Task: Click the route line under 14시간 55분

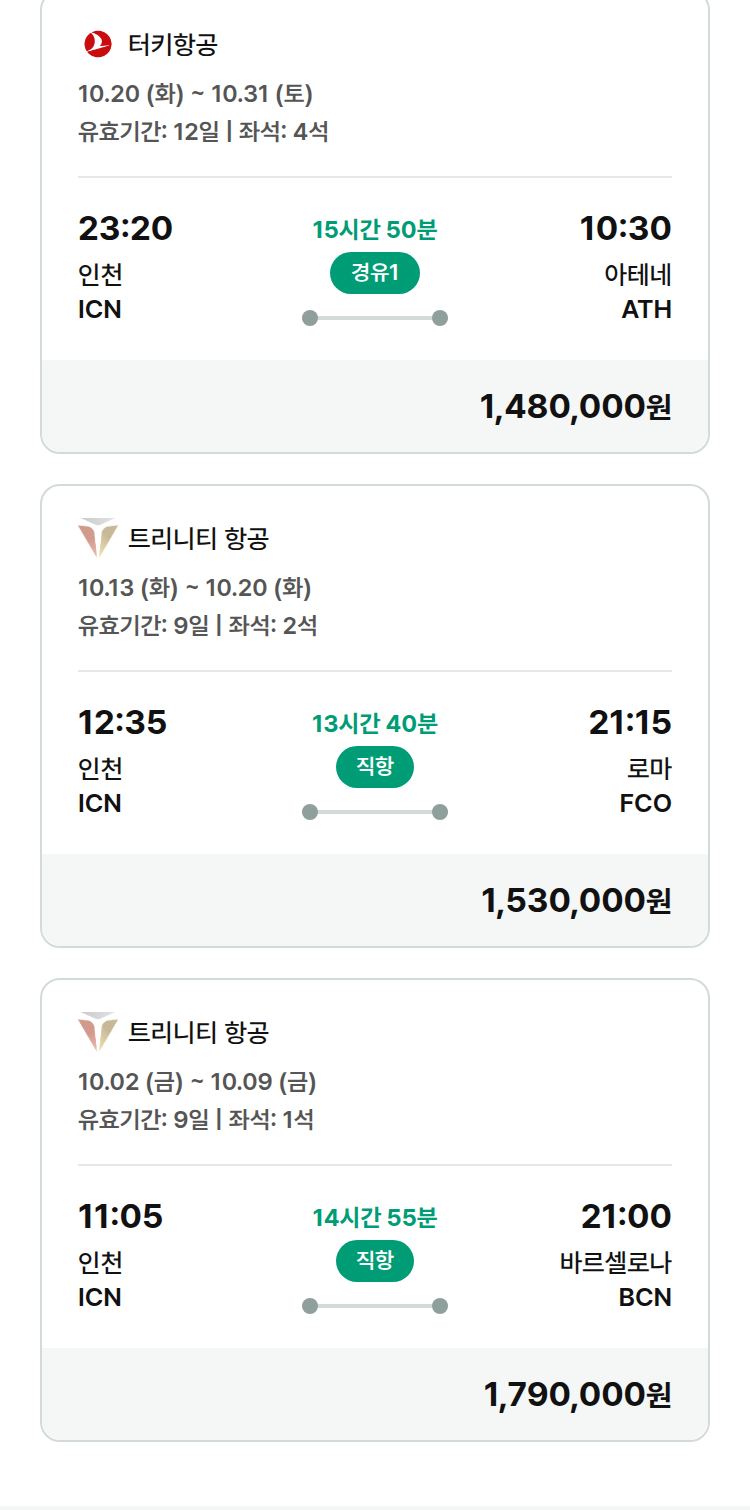Action: pyautogui.click(x=375, y=1306)
